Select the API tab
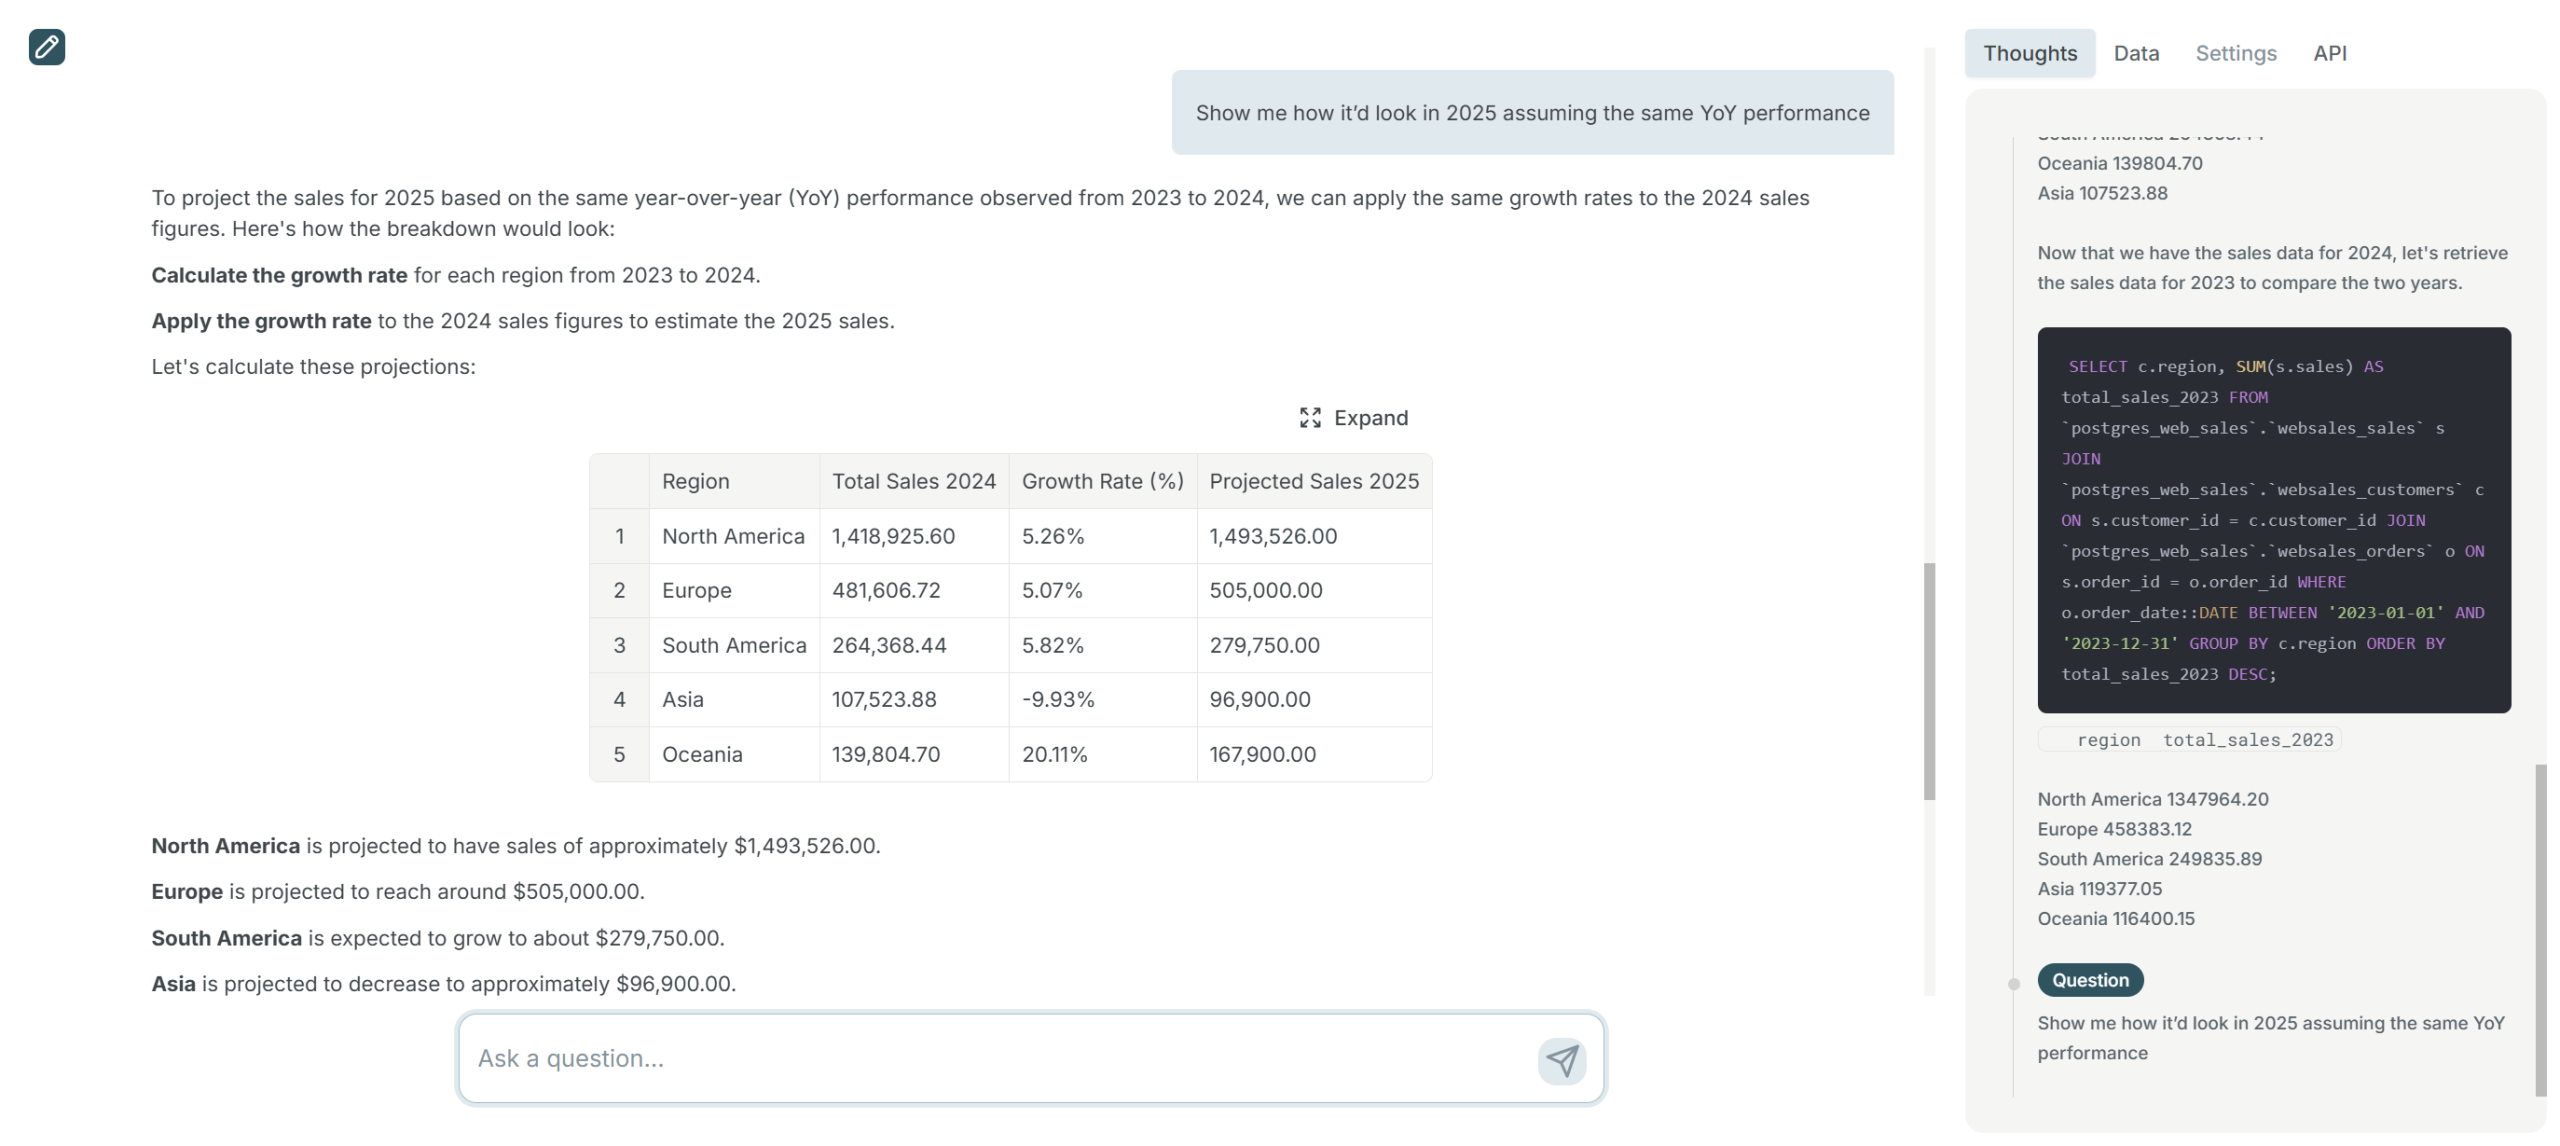Viewport: 2560px width, 1146px height. 2328,53
